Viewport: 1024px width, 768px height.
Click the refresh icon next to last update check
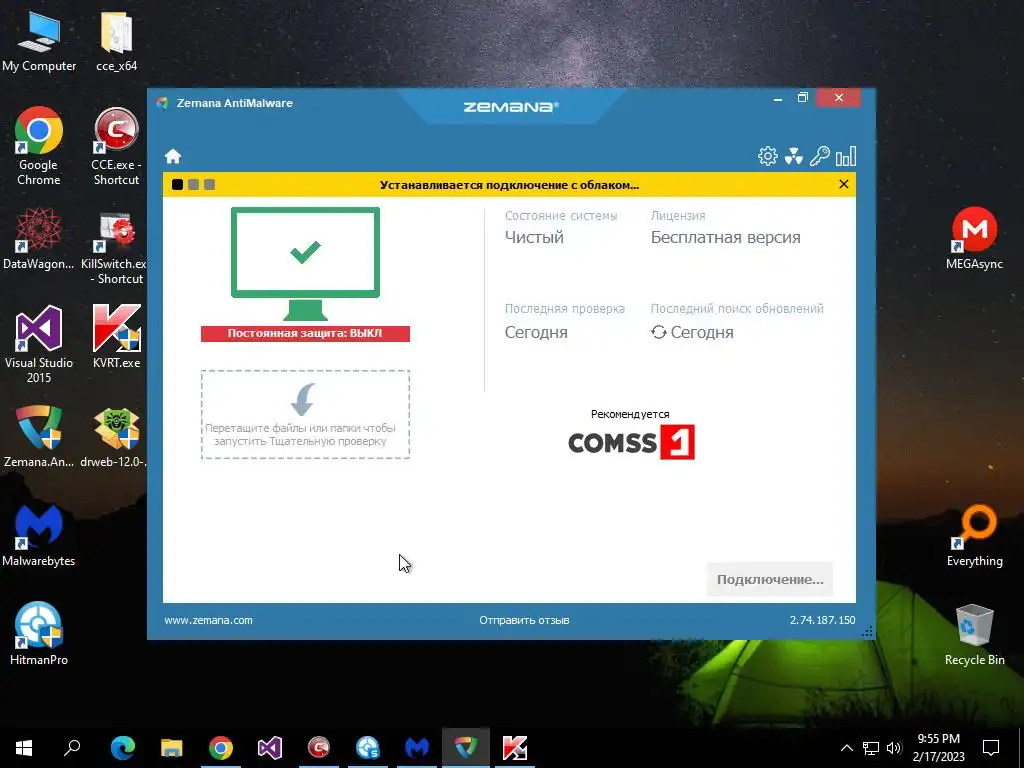pyautogui.click(x=658, y=332)
